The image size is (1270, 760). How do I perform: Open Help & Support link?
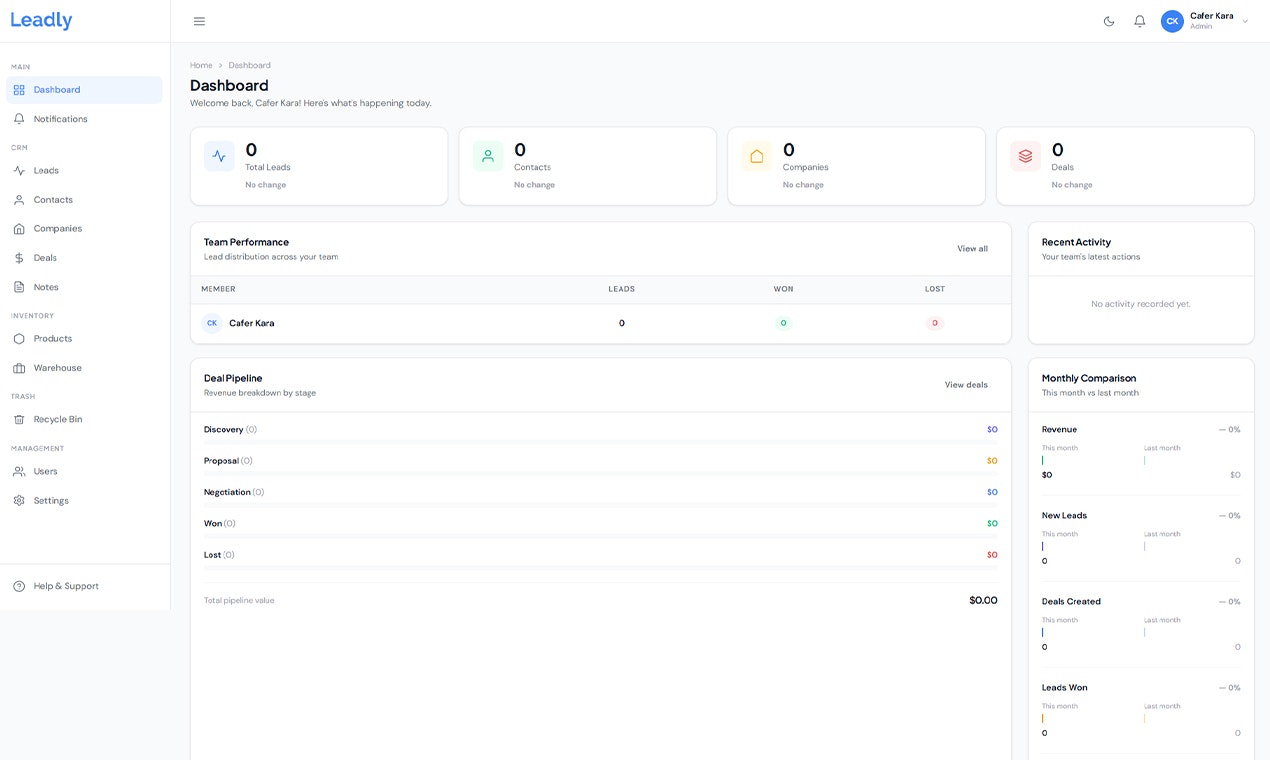84,586
